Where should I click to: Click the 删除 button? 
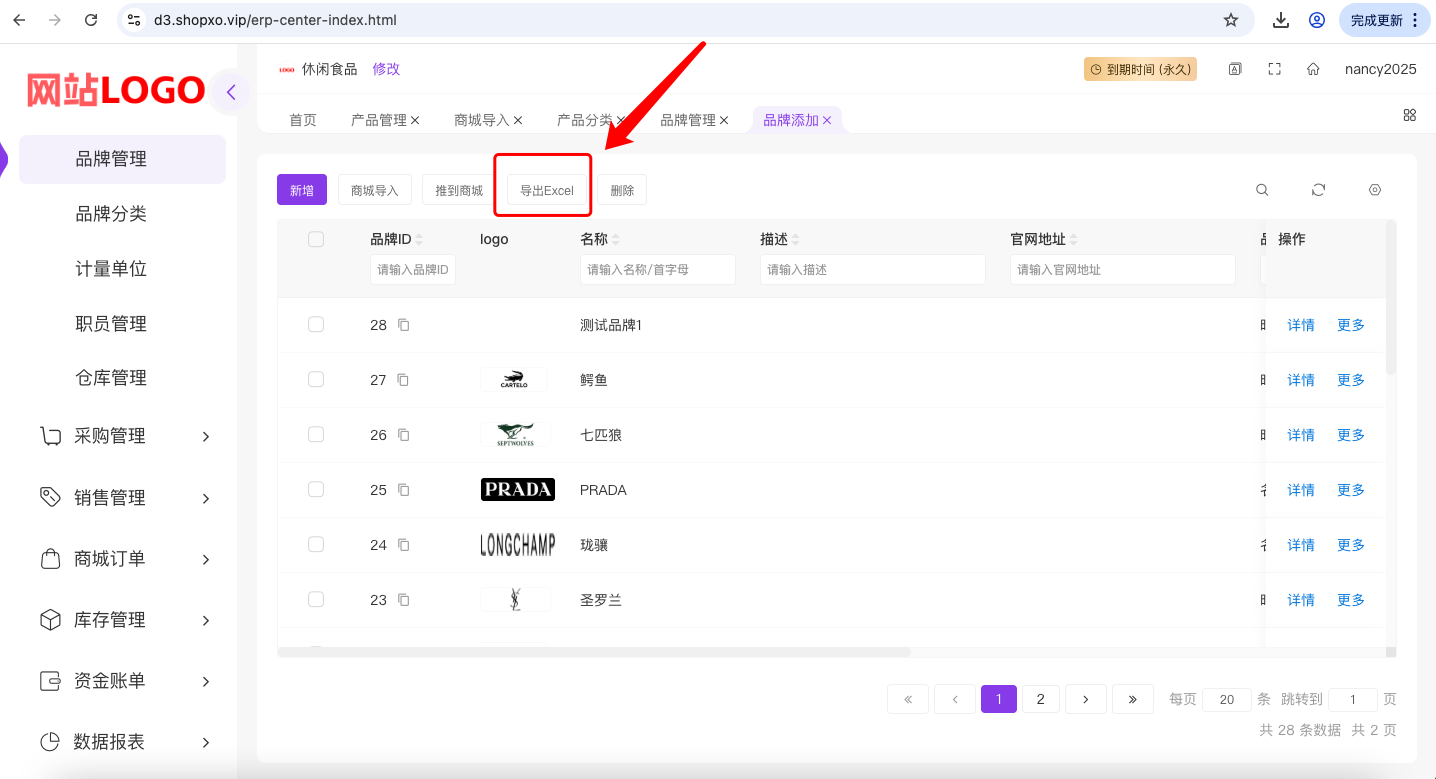pos(622,190)
